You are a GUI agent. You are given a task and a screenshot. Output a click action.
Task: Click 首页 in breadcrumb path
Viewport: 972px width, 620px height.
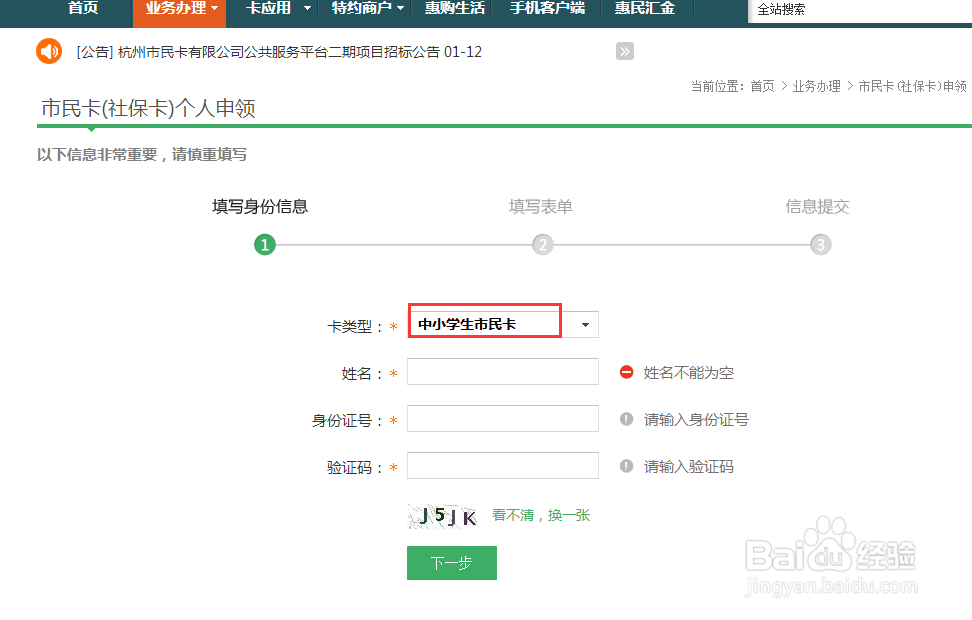point(762,86)
